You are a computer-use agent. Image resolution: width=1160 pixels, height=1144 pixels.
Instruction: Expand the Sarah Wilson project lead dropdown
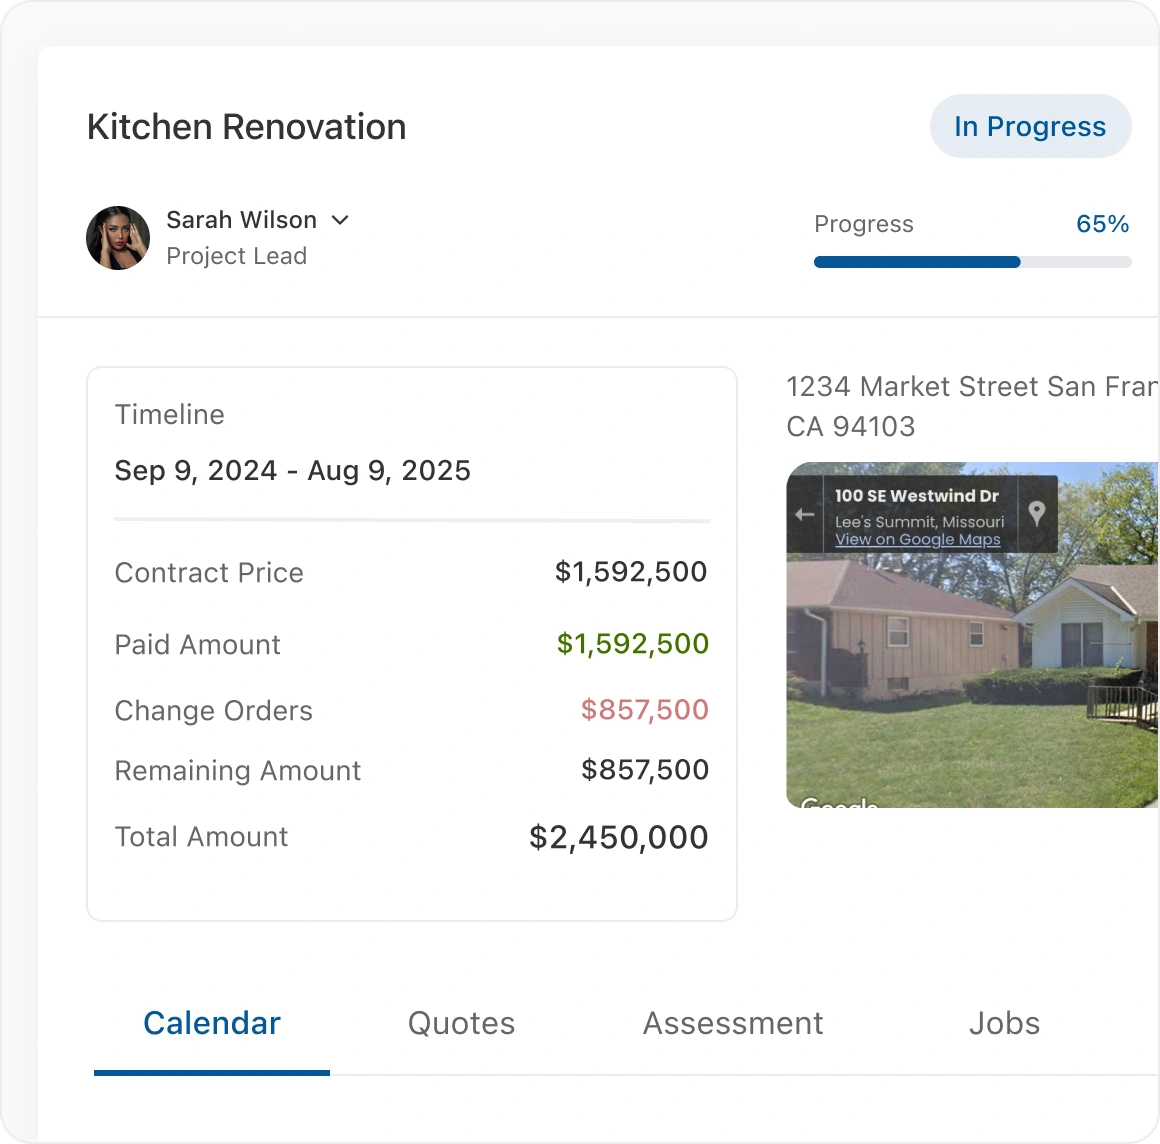[340, 220]
